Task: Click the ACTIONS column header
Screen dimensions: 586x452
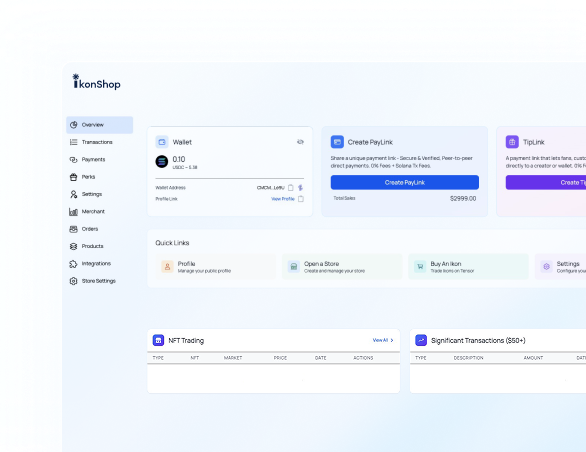Action: [x=363, y=358]
